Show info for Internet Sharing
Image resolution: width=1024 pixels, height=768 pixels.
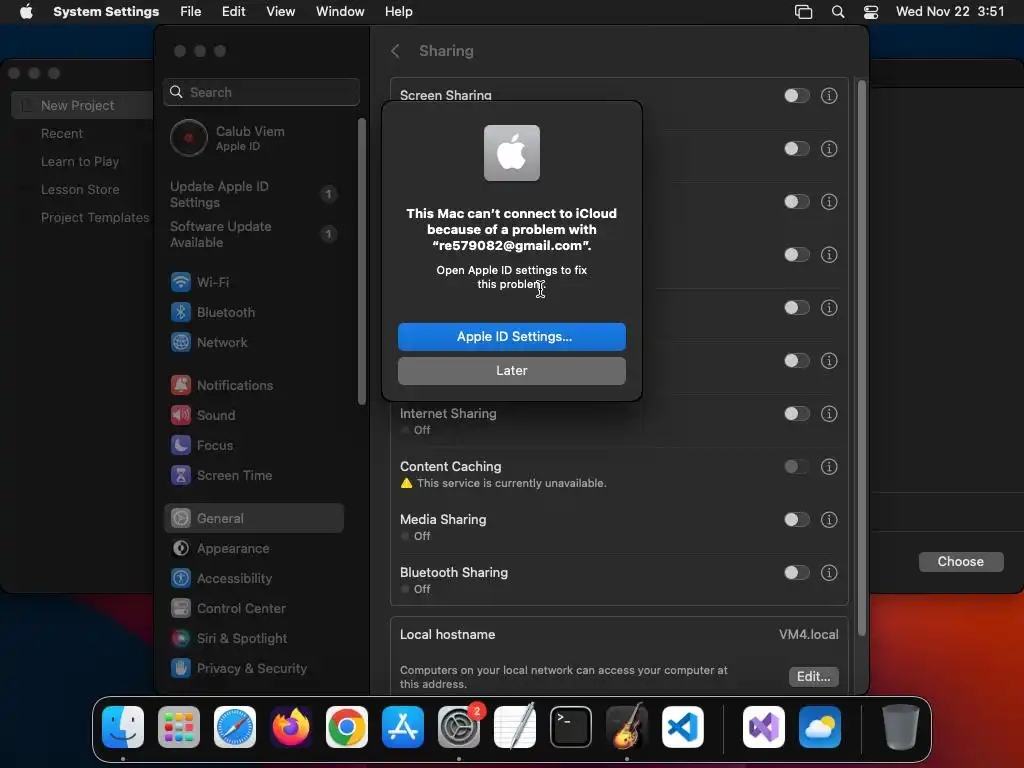click(x=829, y=414)
